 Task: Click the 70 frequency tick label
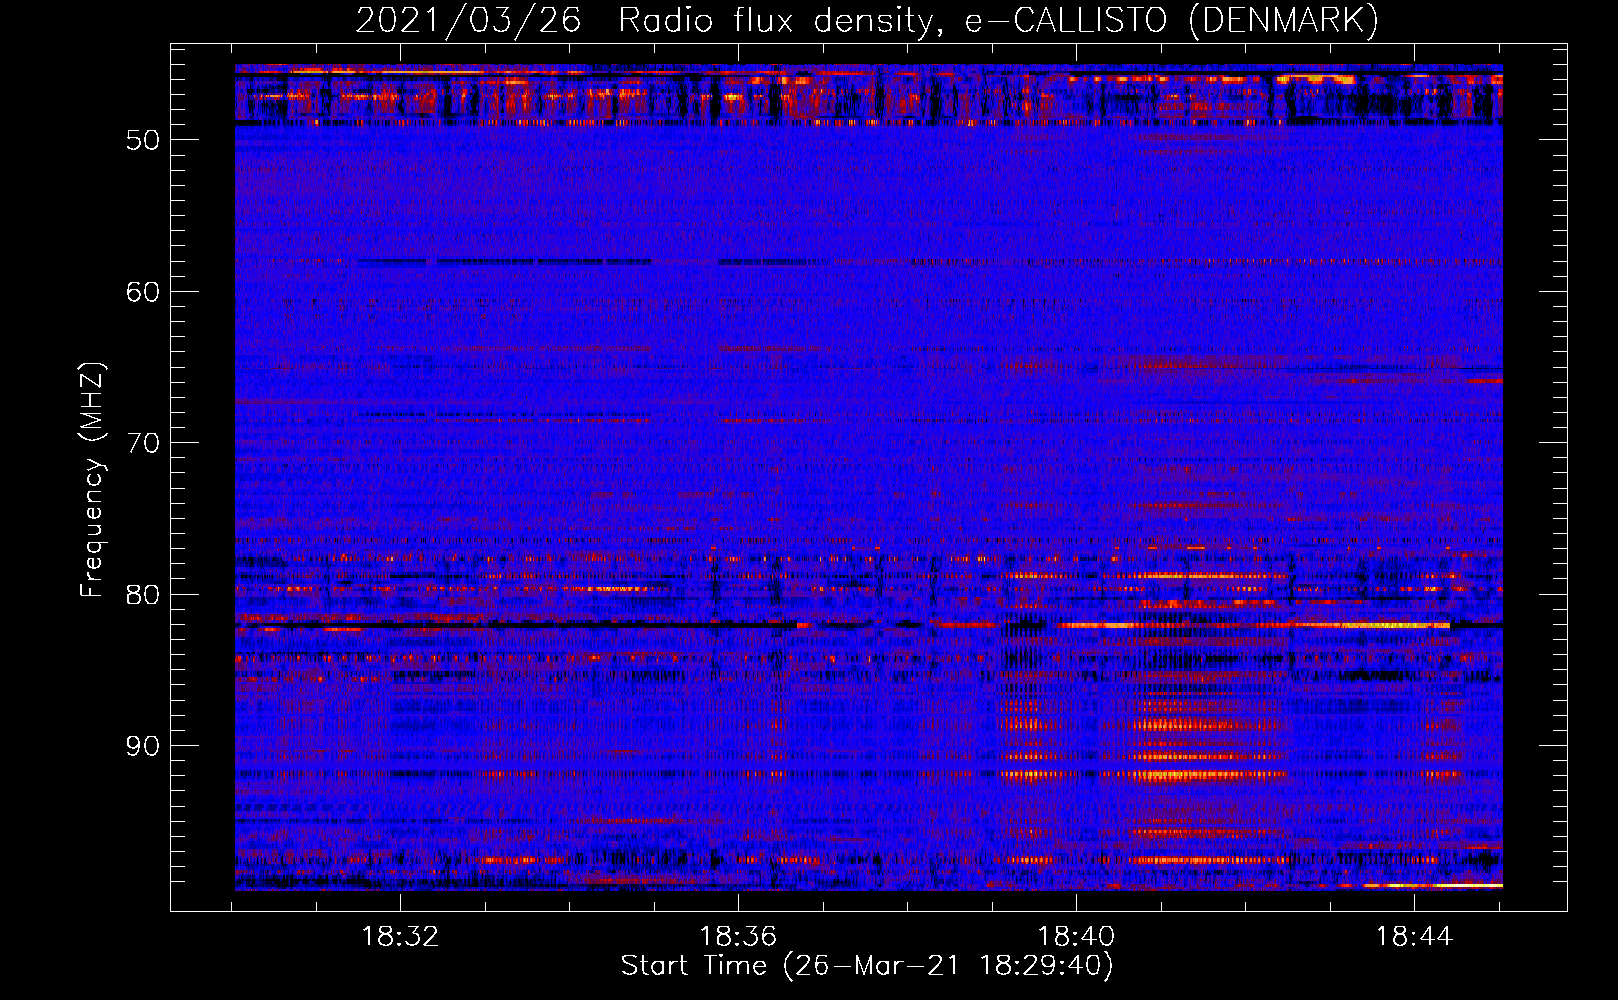143,443
